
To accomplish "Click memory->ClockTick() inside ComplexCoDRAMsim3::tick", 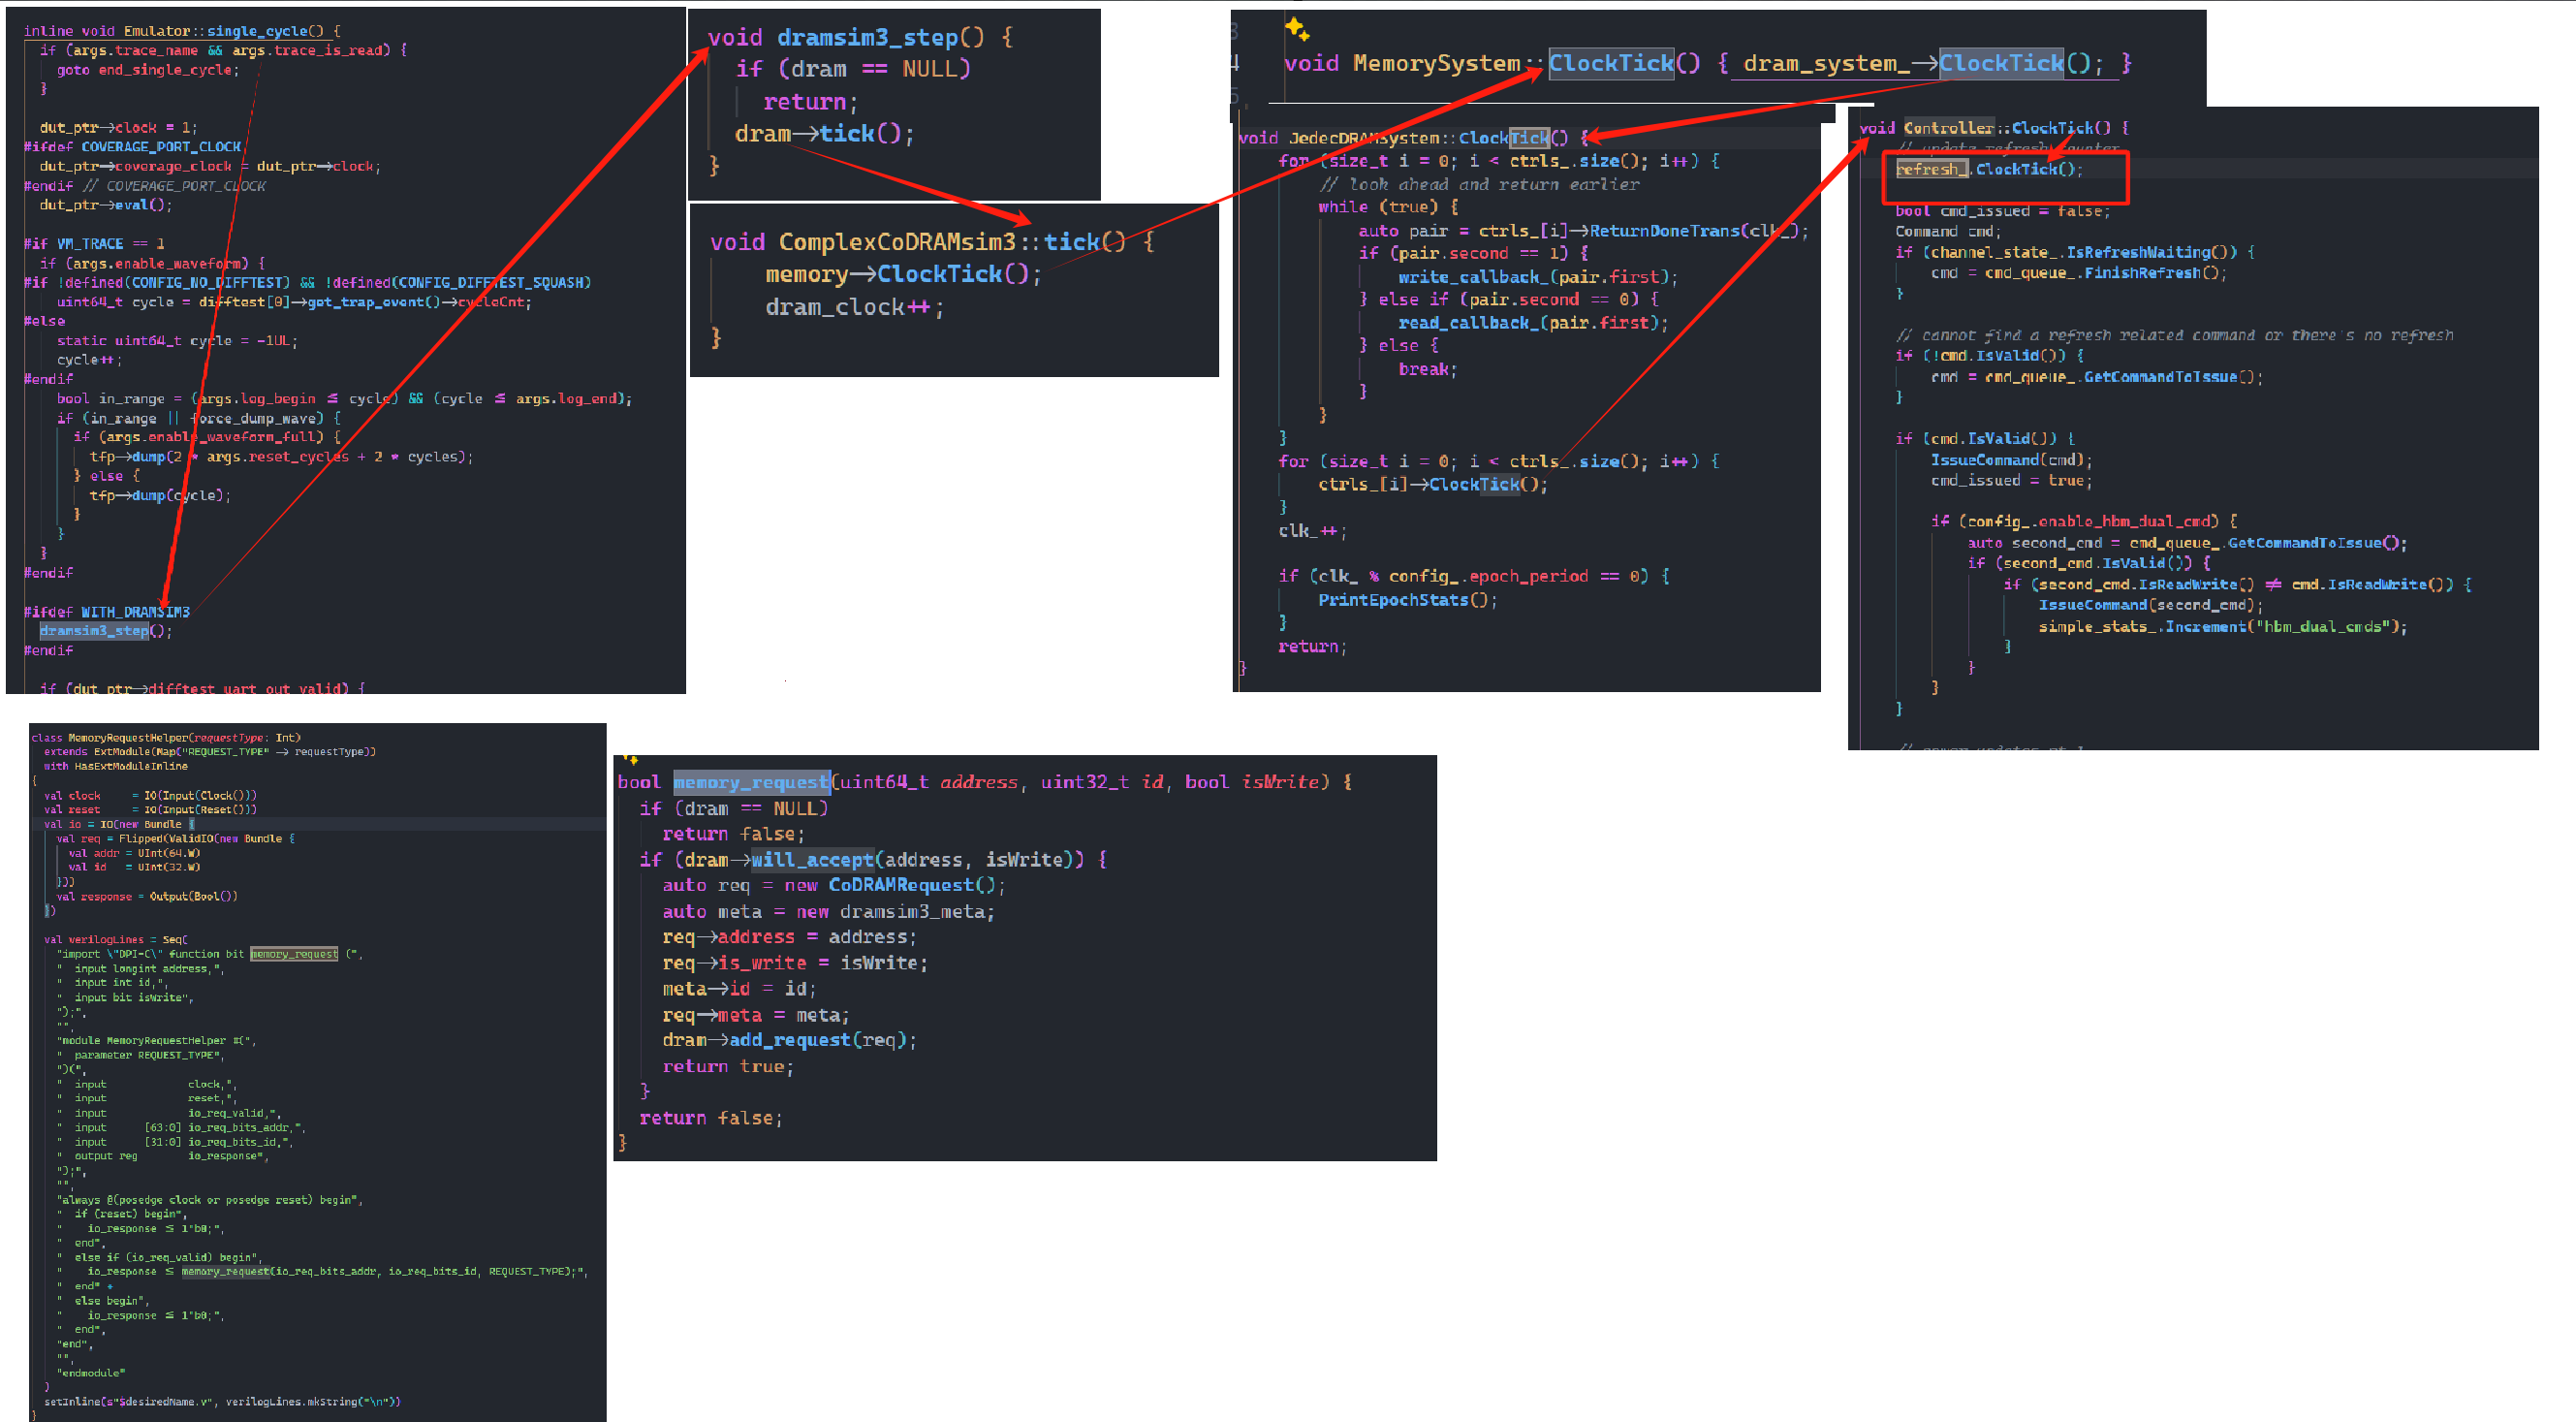I will pos(902,274).
